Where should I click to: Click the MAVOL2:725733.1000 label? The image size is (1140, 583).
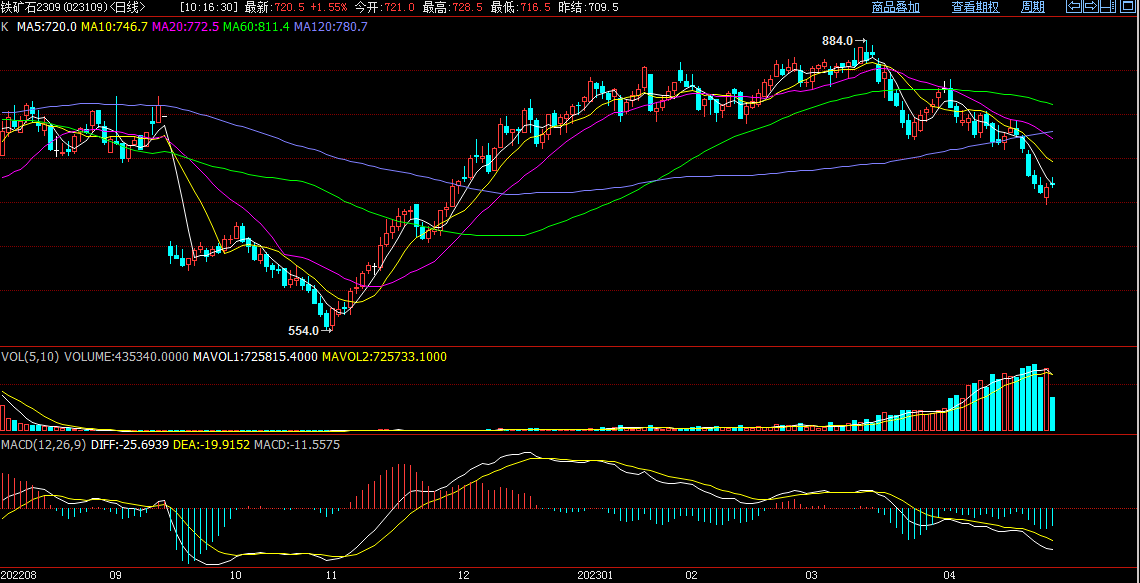pos(385,357)
